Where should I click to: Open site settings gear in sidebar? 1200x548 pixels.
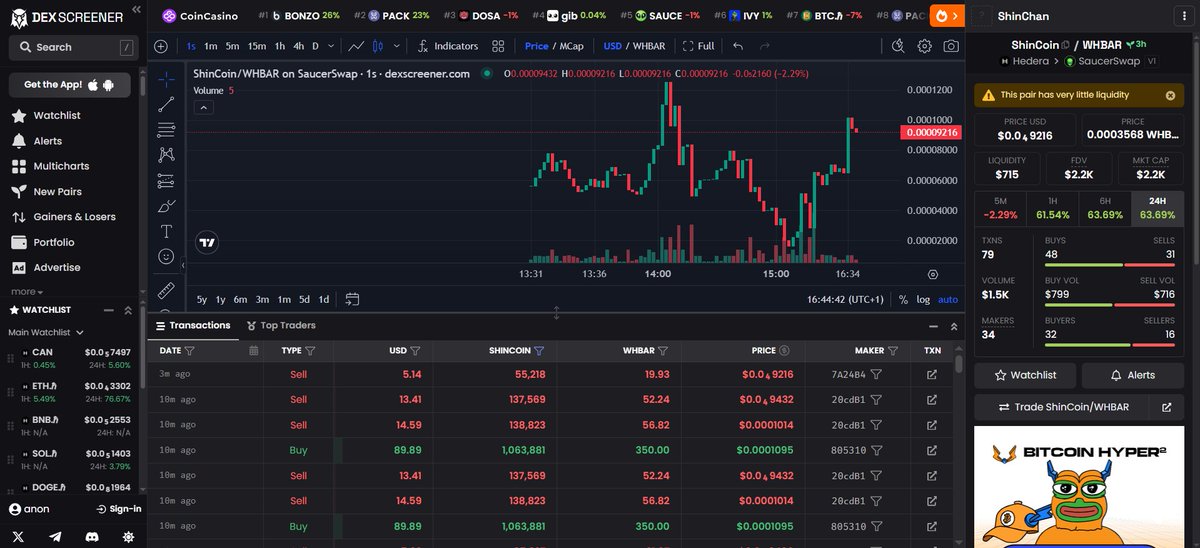pyautogui.click(x=128, y=536)
